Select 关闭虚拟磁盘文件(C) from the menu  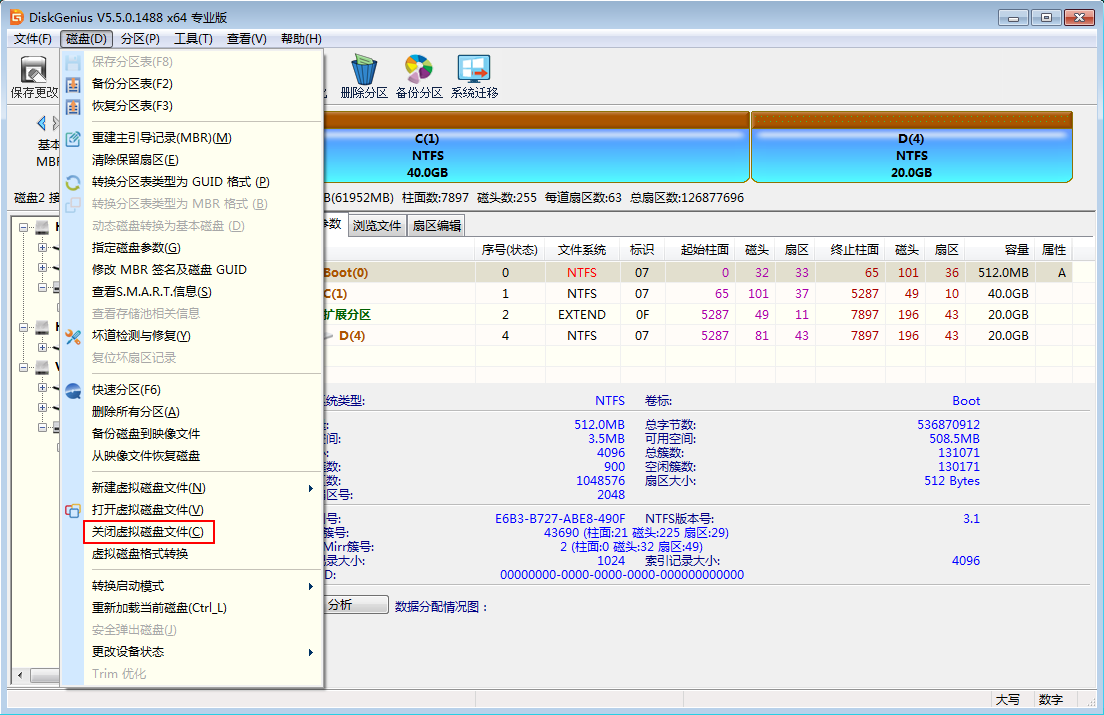(x=148, y=532)
